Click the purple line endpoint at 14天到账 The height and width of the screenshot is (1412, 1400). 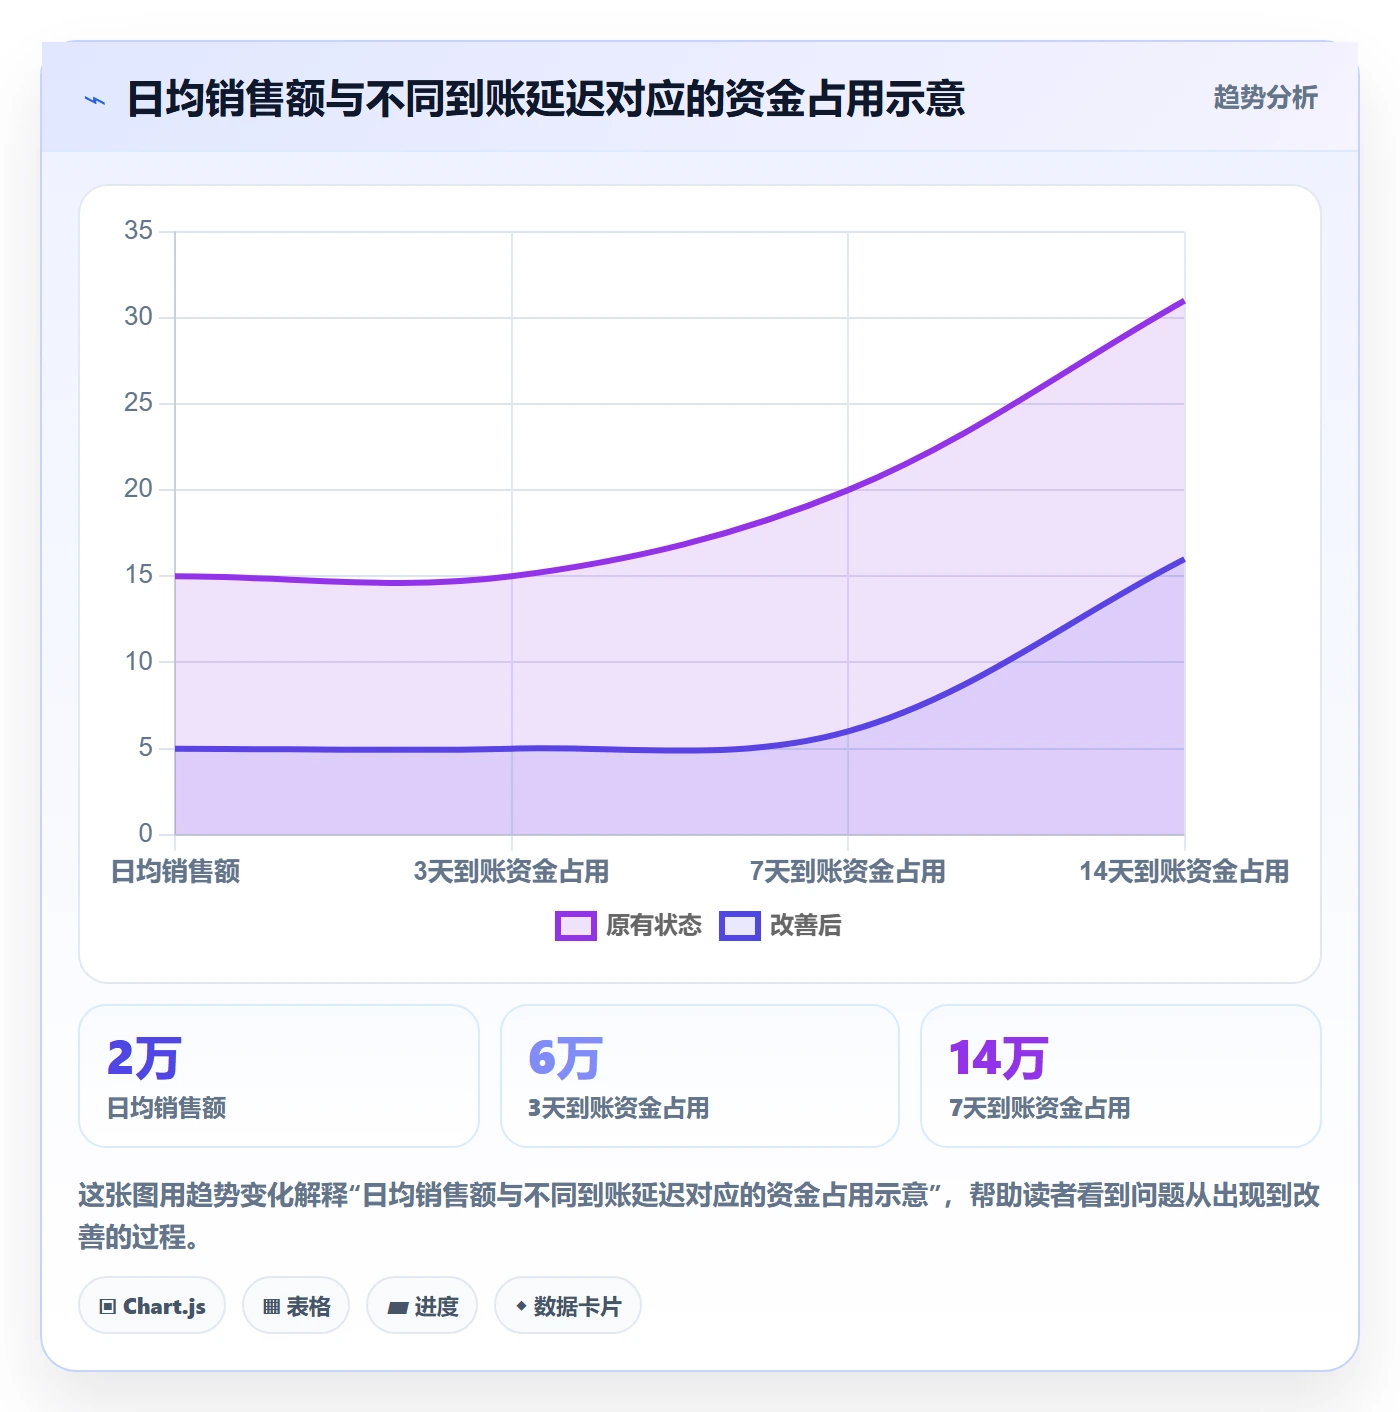[x=1184, y=300]
